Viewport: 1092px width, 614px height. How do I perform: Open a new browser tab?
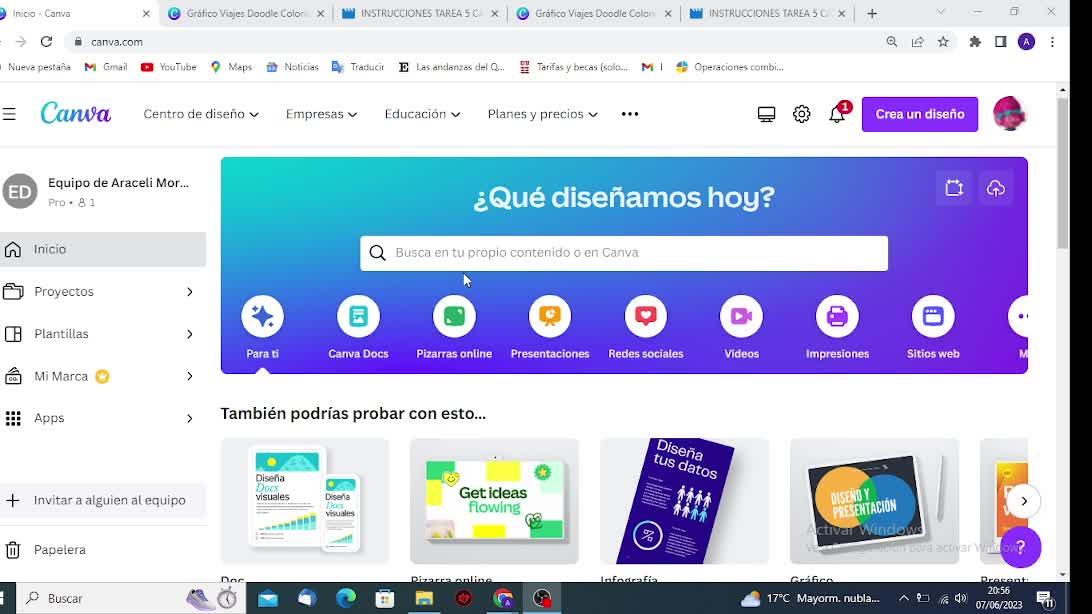pyautogui.click(x=872, y=13)
